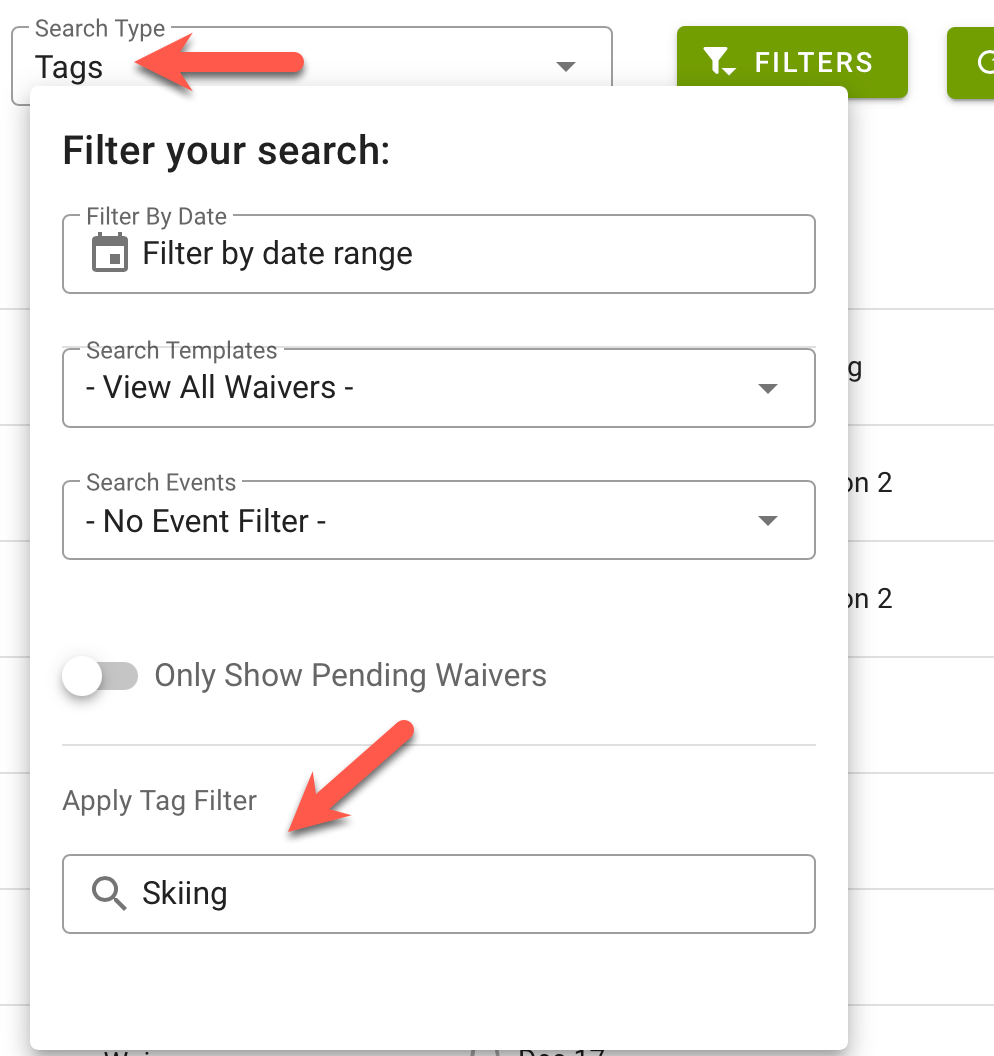Click the Skiing tag filter input
Image resolution: width=994 pixels, height=1056 pixels.
(438, 894)
